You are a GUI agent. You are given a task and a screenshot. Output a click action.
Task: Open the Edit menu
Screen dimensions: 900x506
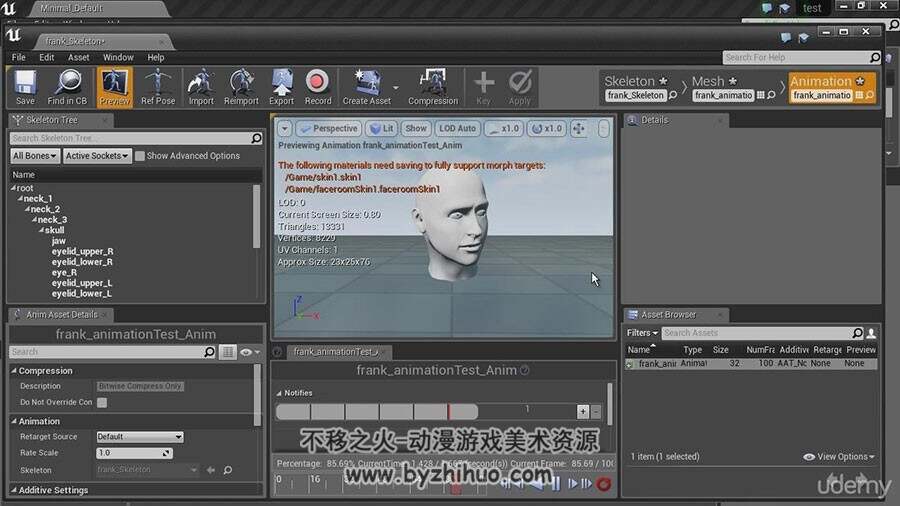click(x=46, y=57)
